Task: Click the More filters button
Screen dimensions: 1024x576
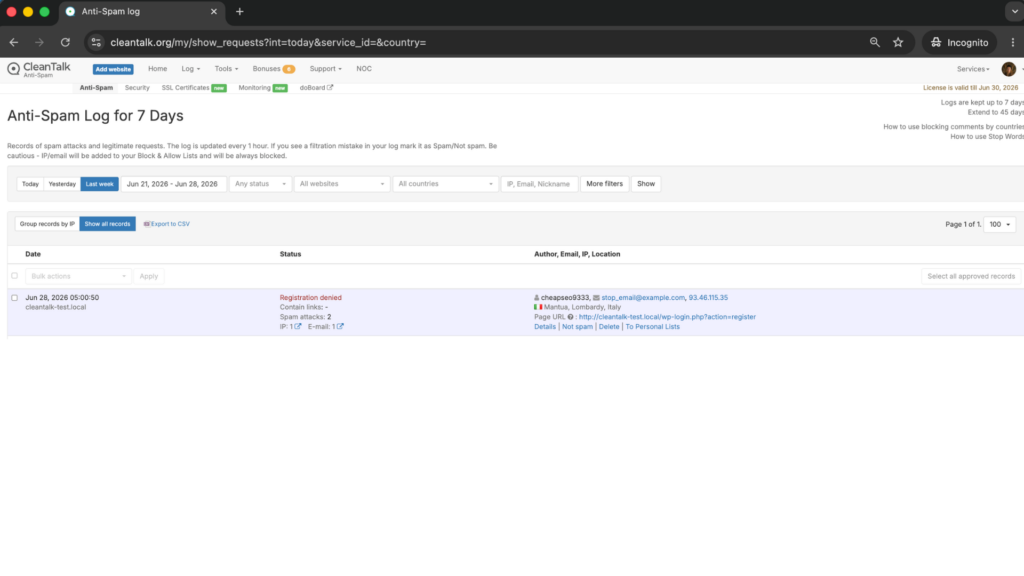Action: 604,184
